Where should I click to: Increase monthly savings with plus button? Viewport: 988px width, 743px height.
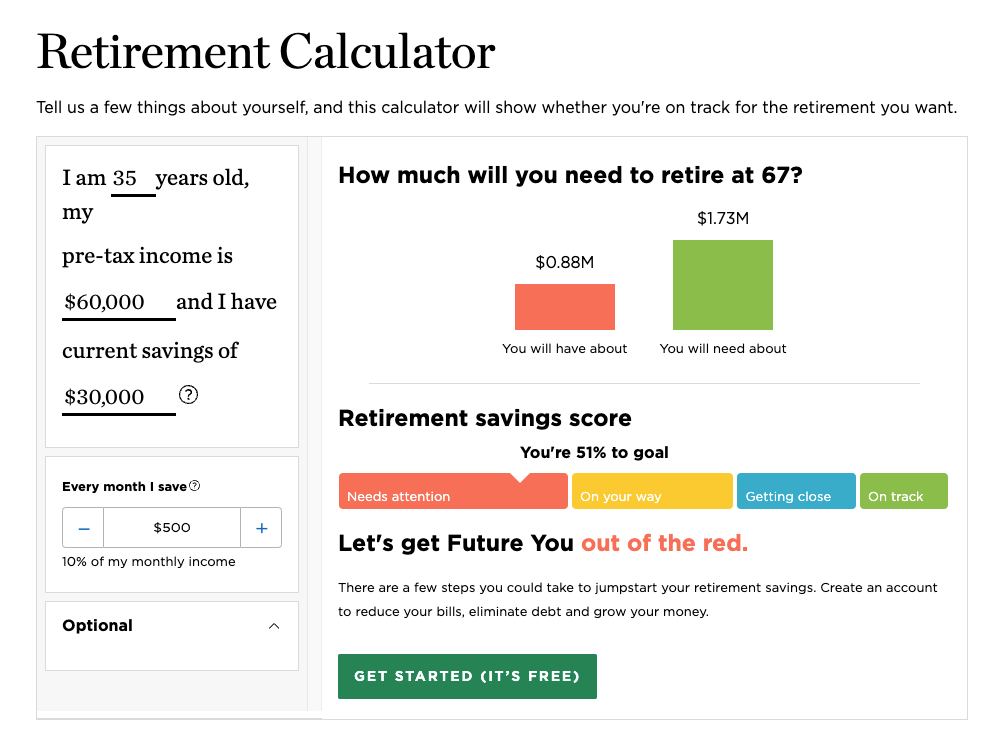pos(261,528)
